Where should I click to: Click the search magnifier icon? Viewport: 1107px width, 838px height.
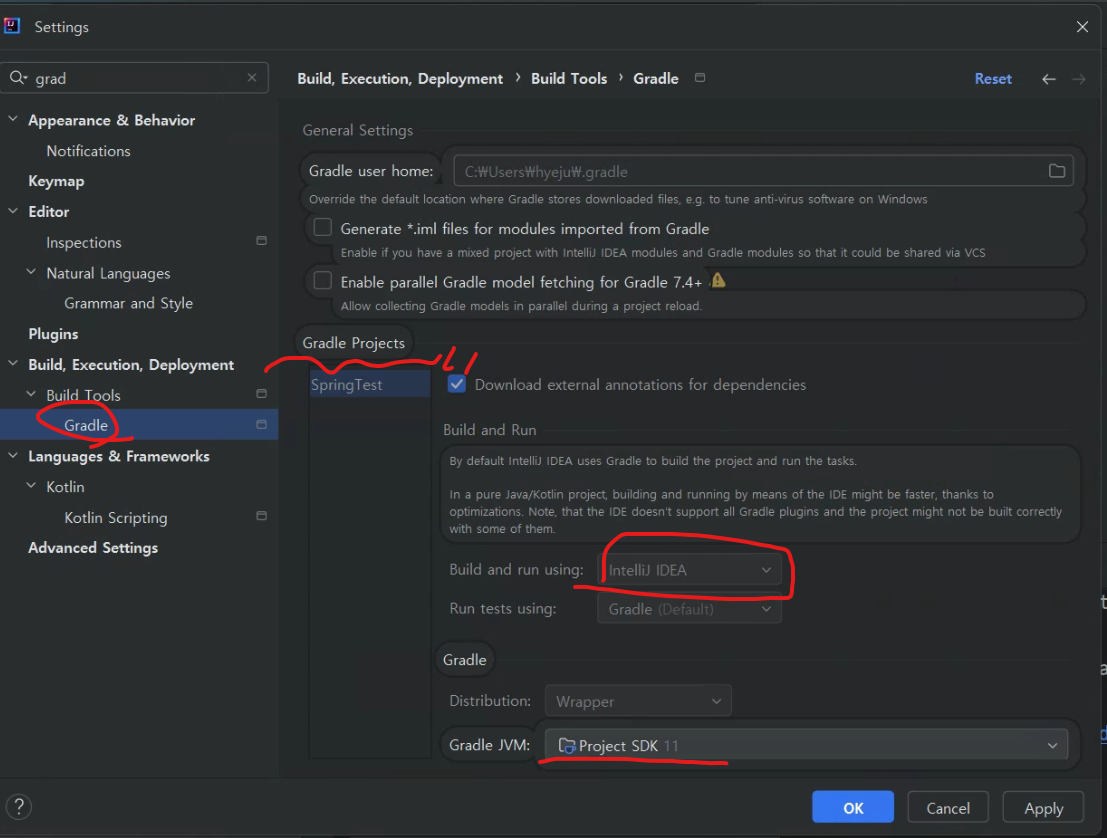pos(18,78)
